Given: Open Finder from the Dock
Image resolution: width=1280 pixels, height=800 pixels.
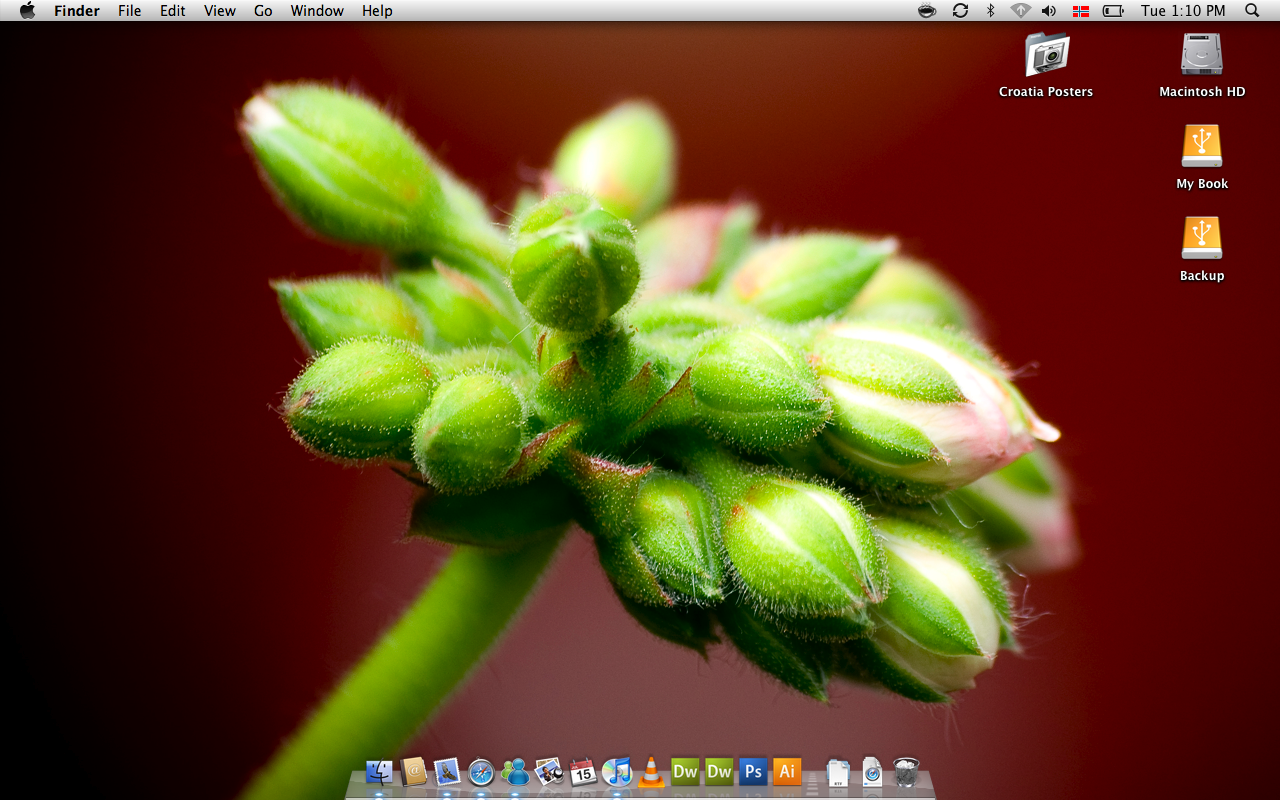Looking at the screenshot, I should (379, 772).
